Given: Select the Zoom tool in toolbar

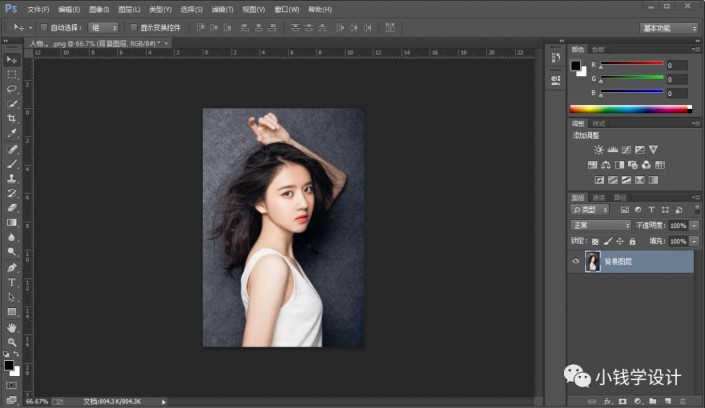Looking at the screenshot, I should (x=12, y=342).
